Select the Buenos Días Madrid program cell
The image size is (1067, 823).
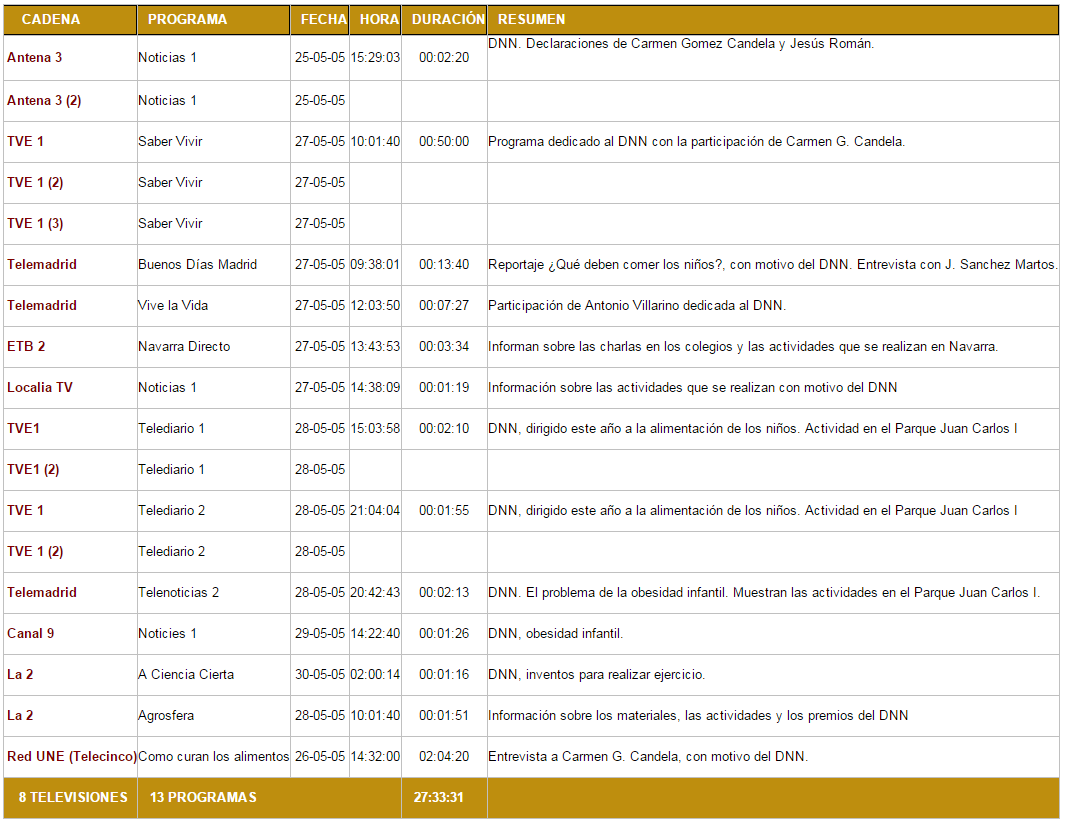(197, 265)
